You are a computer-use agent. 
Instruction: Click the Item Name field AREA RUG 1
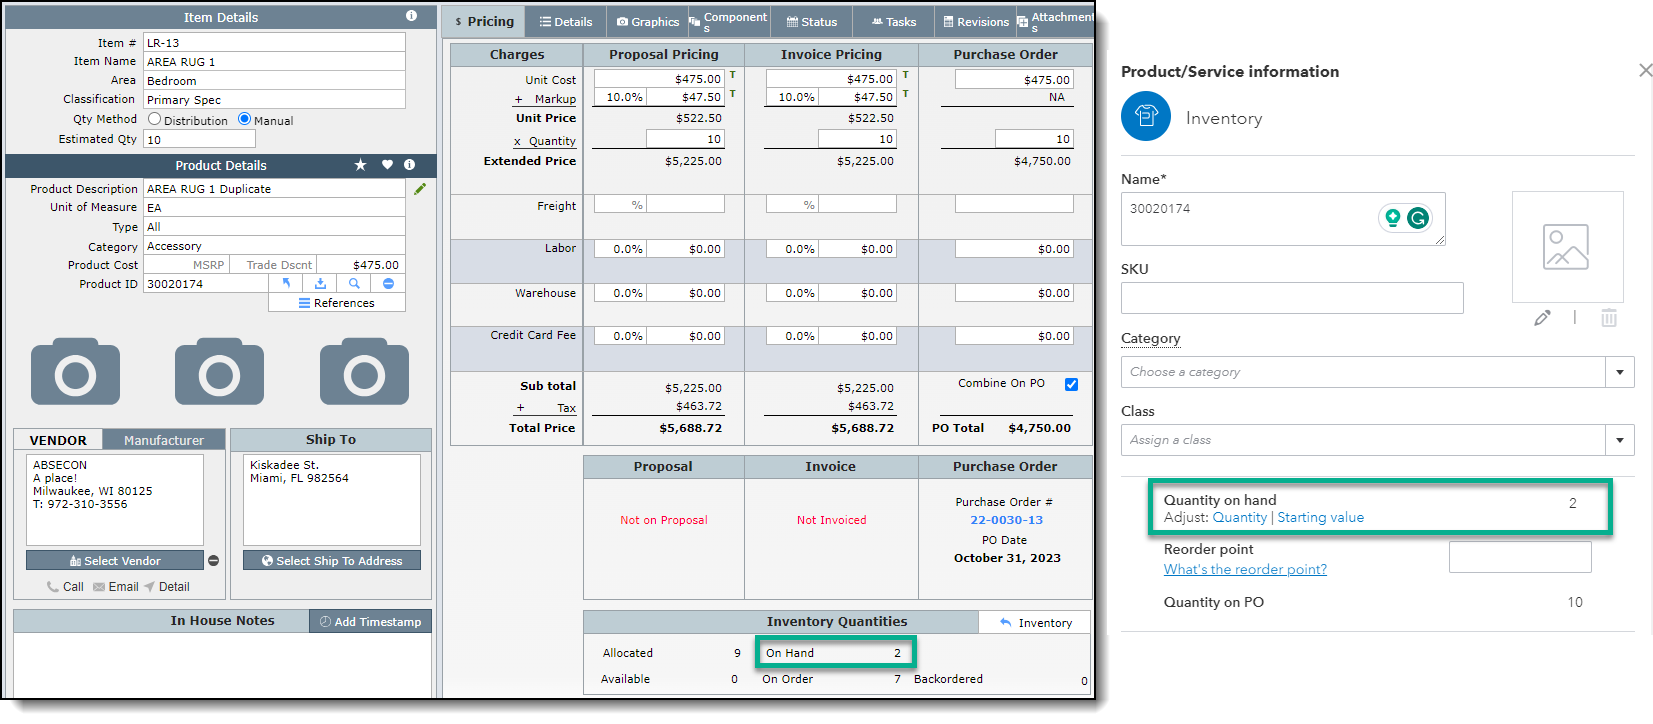[275, 61]
